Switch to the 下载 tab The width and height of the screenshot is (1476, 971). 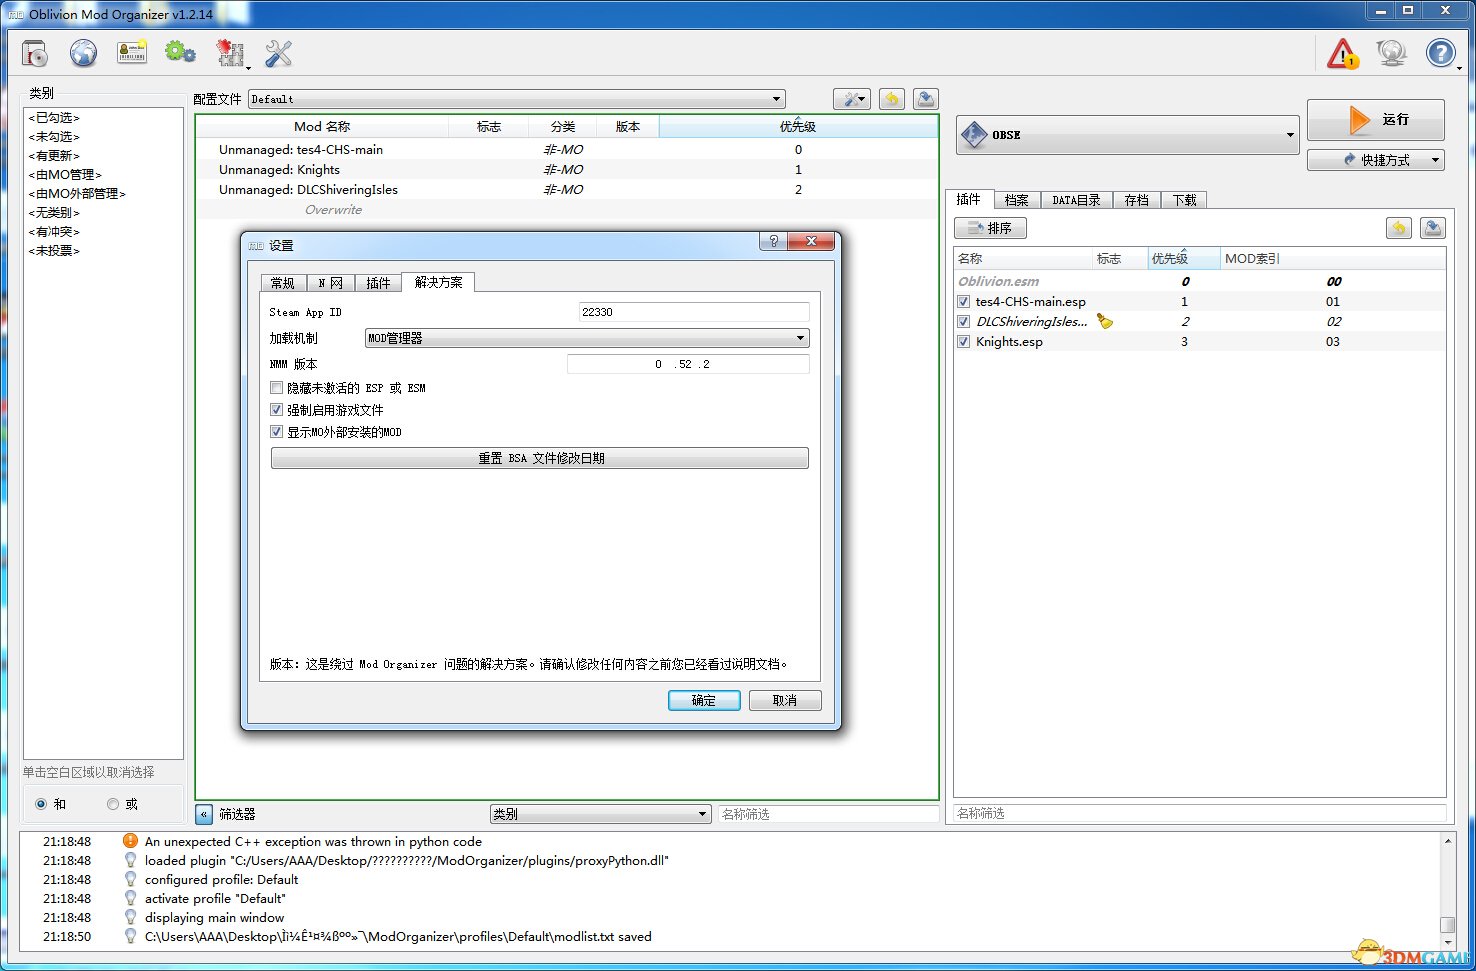(x=1184, y=200)
